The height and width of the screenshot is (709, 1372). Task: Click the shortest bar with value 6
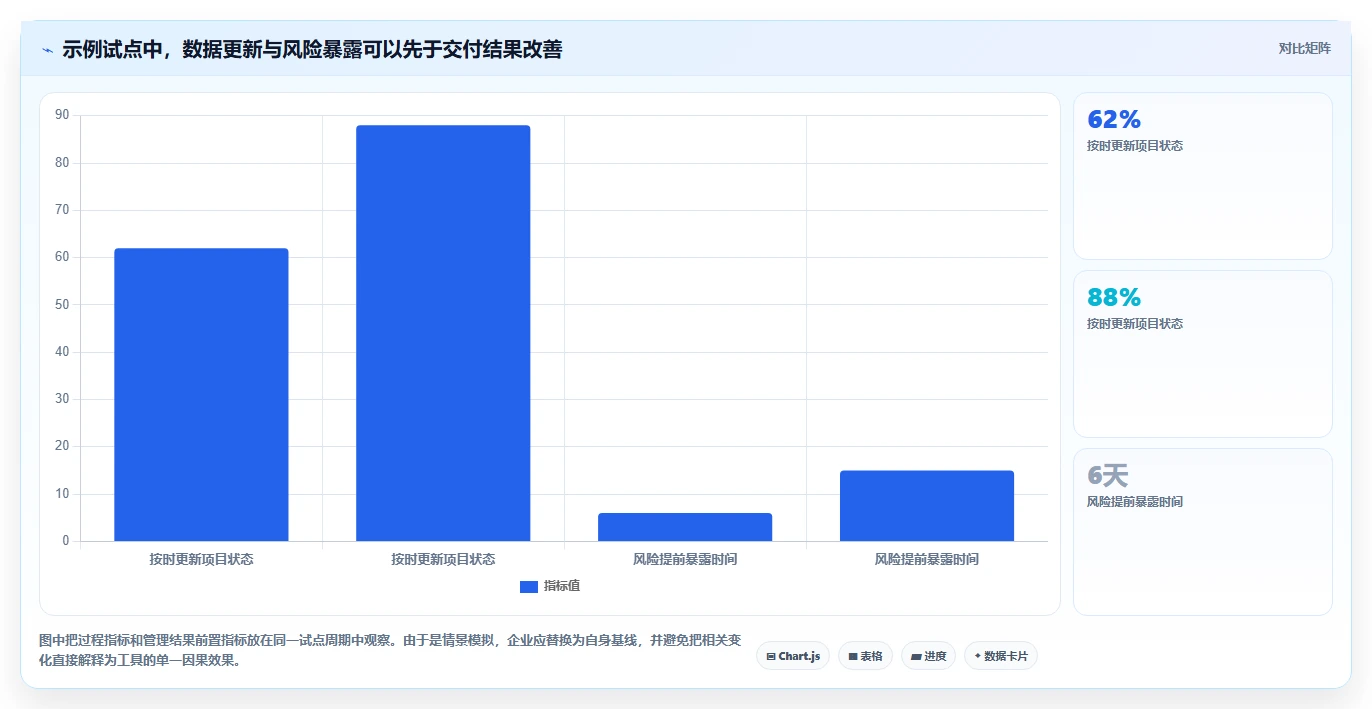[685, 527]
